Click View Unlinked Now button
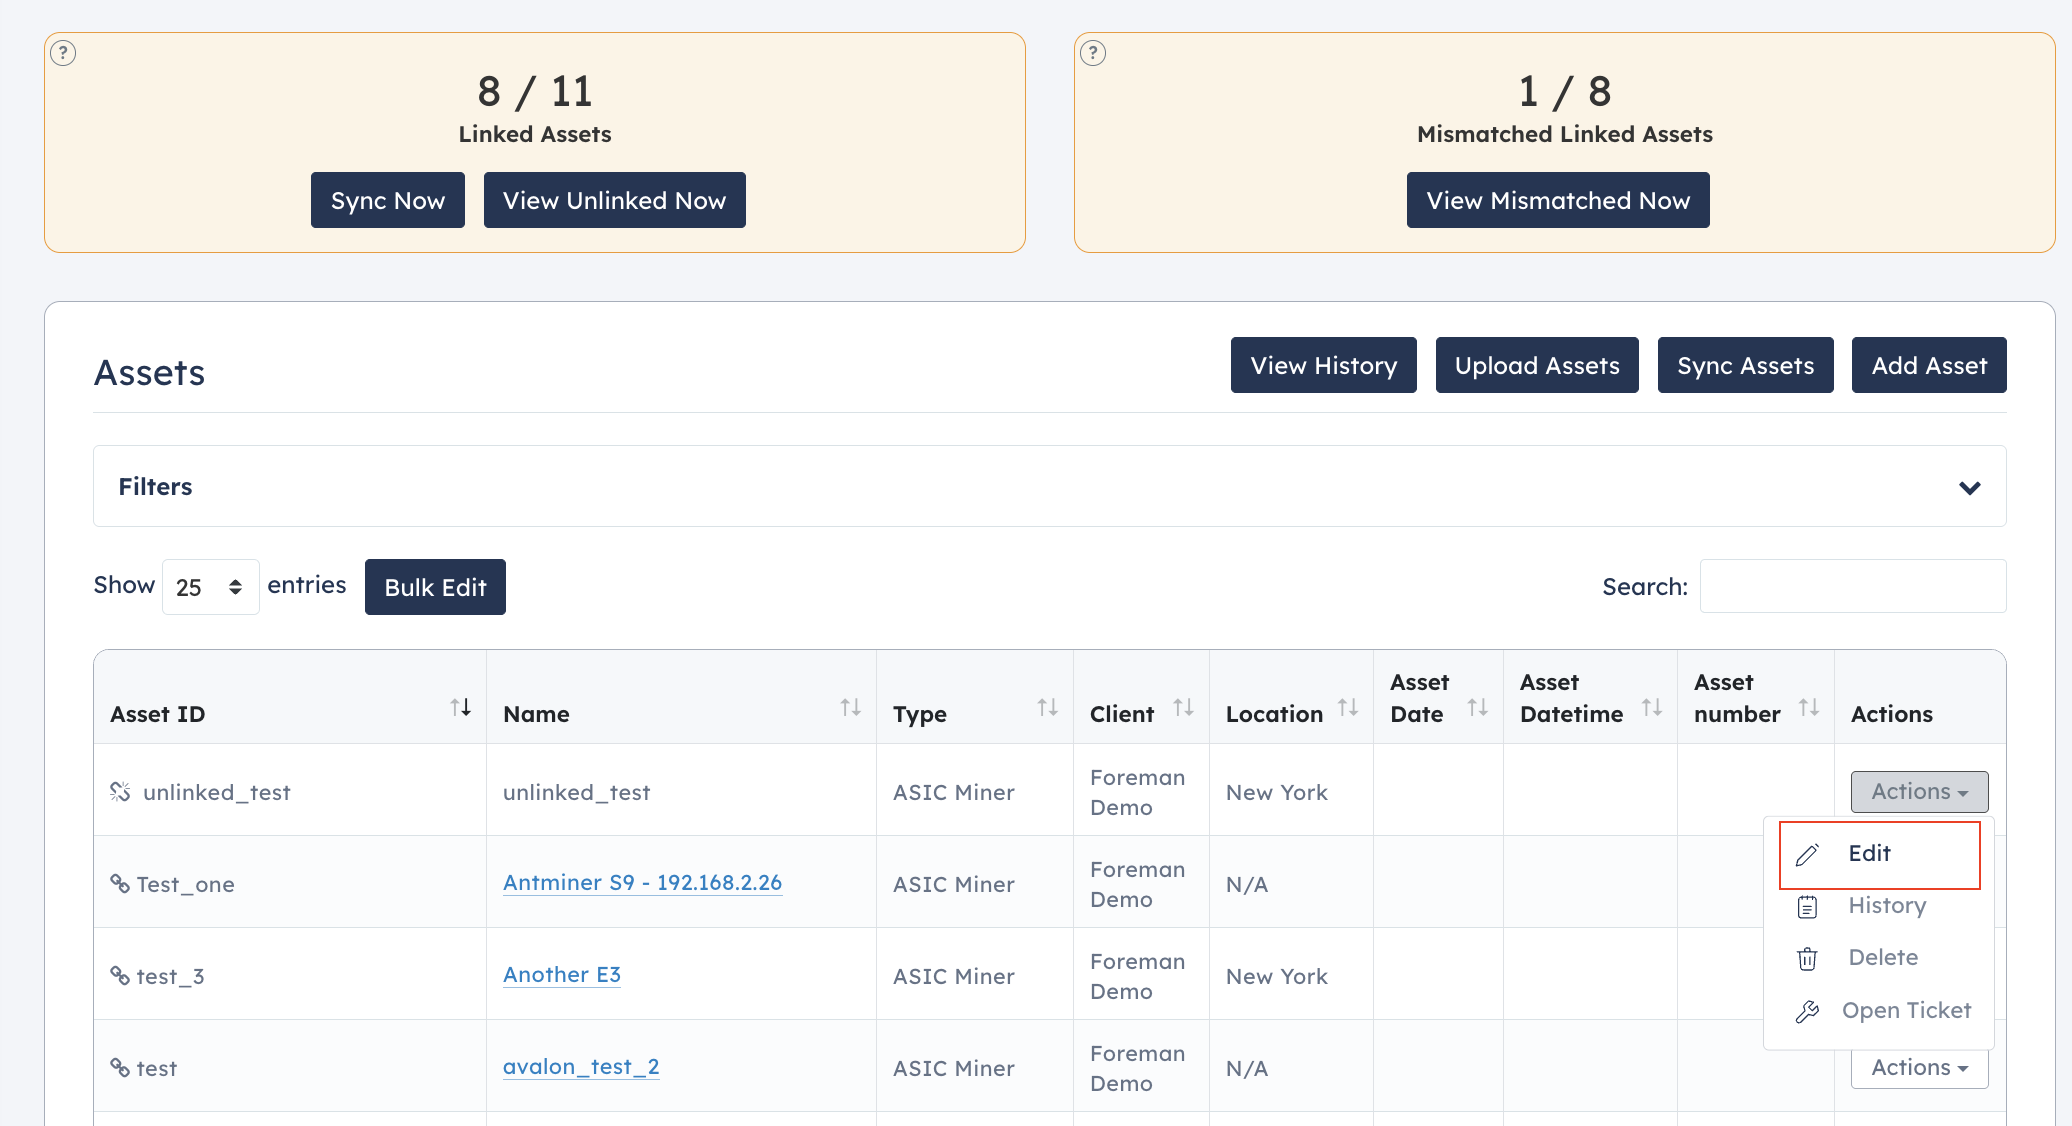 pos(614,200)
